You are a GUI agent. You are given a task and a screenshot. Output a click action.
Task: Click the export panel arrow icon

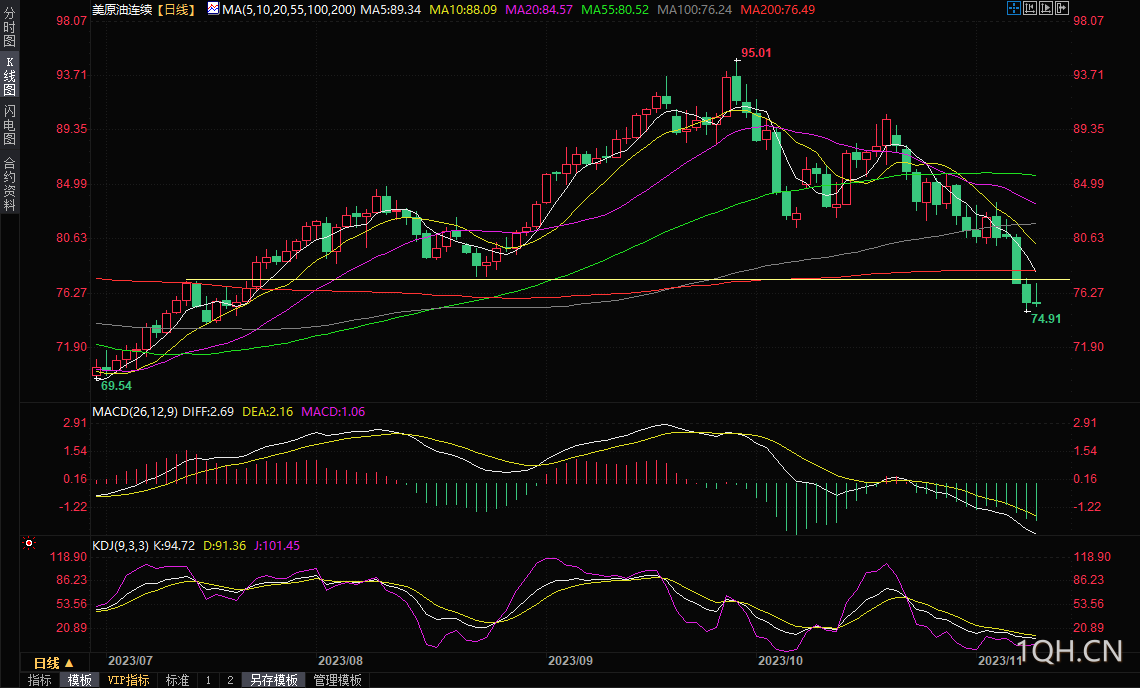[1062, 8]
